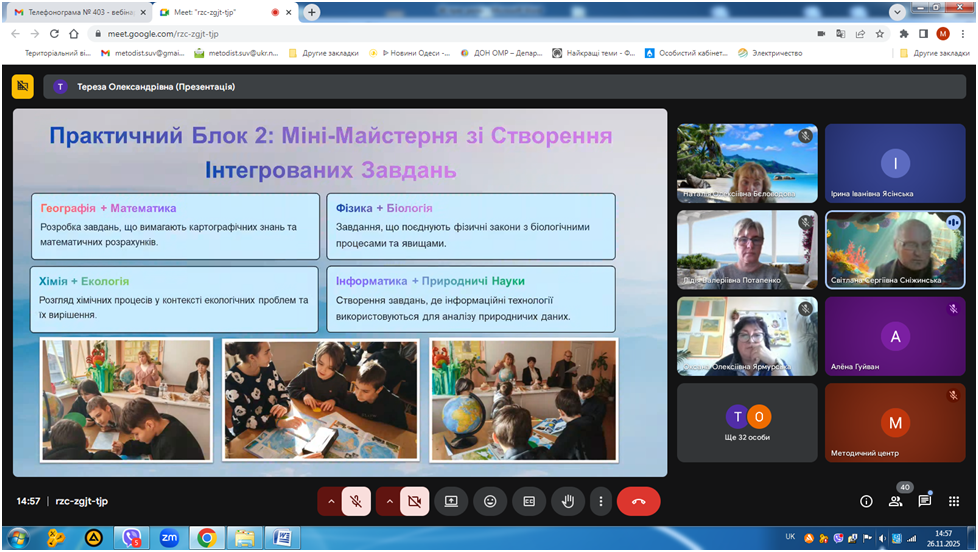The width and height of the screenshot is (978, 552).
Task: Expand the camera video settings arrow
Action: pos(387,501)
